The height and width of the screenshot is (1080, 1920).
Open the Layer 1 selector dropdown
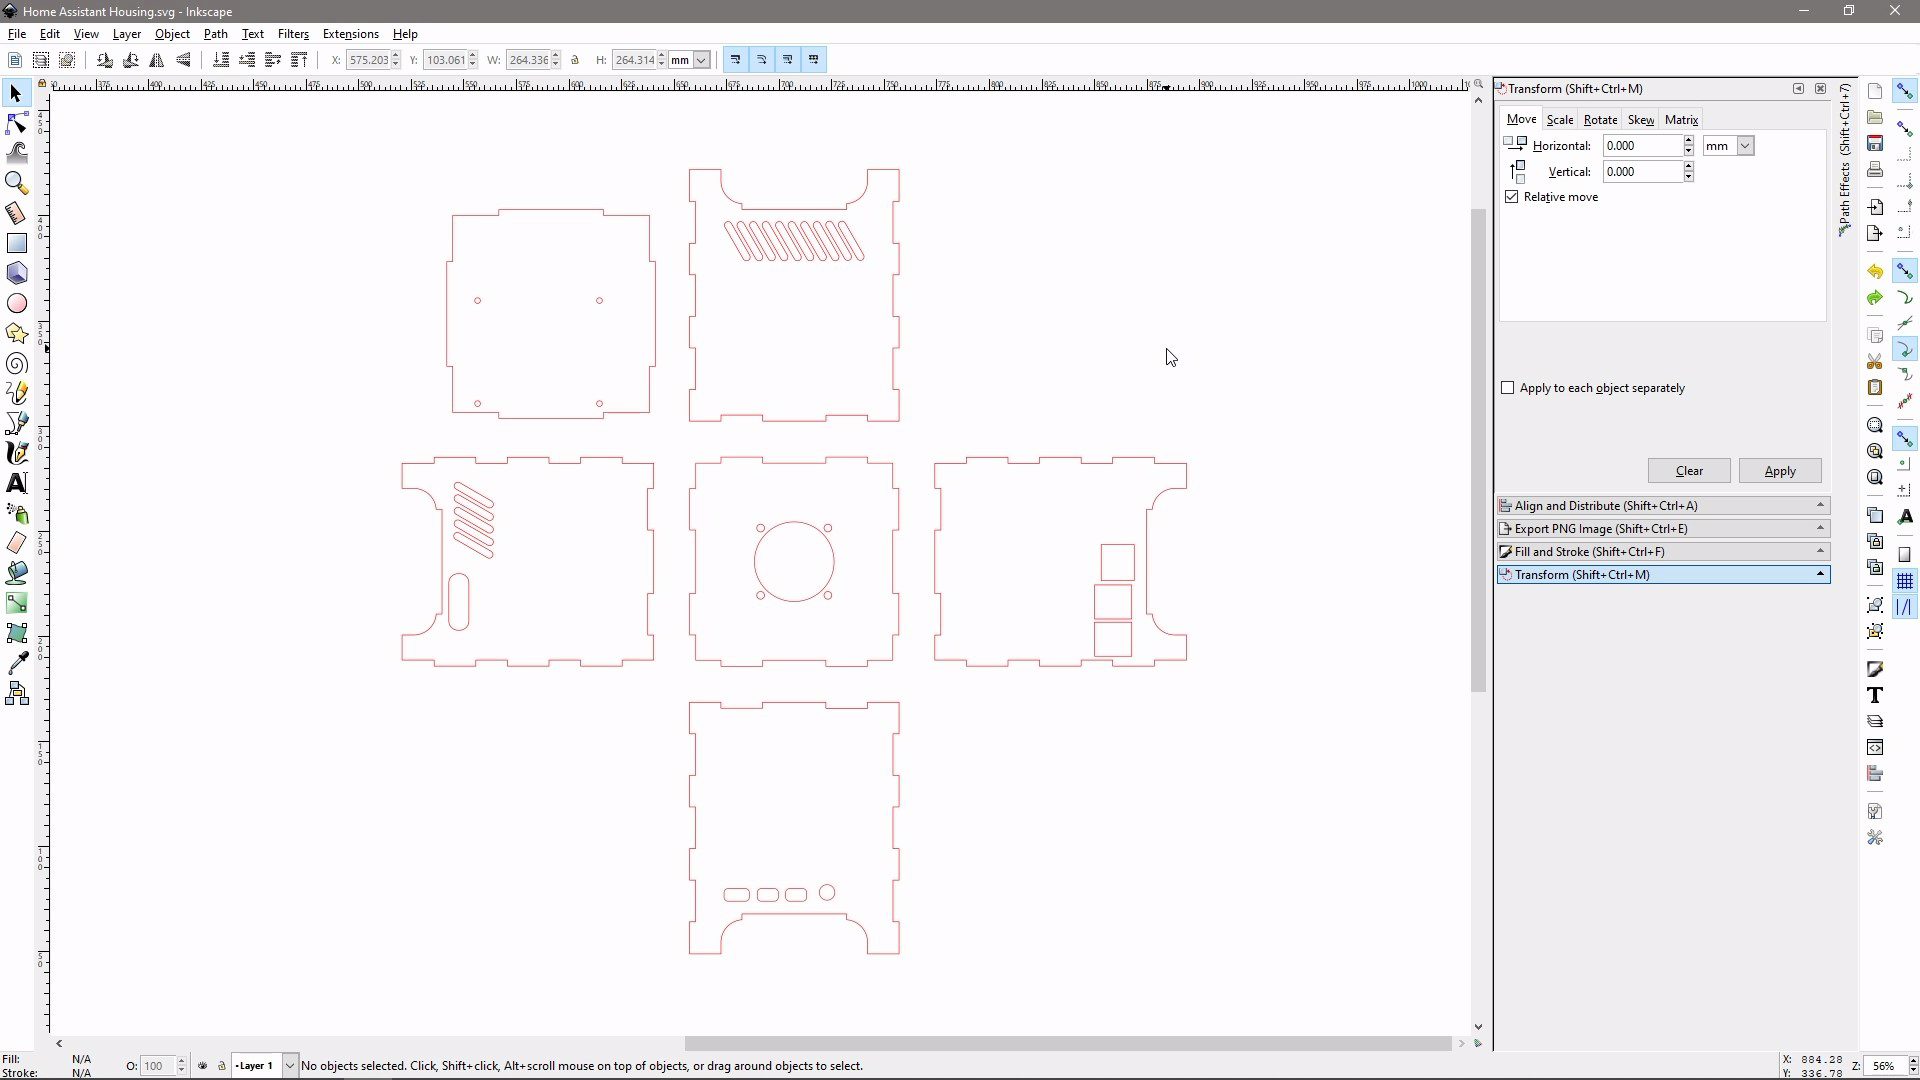[290, 1066]
